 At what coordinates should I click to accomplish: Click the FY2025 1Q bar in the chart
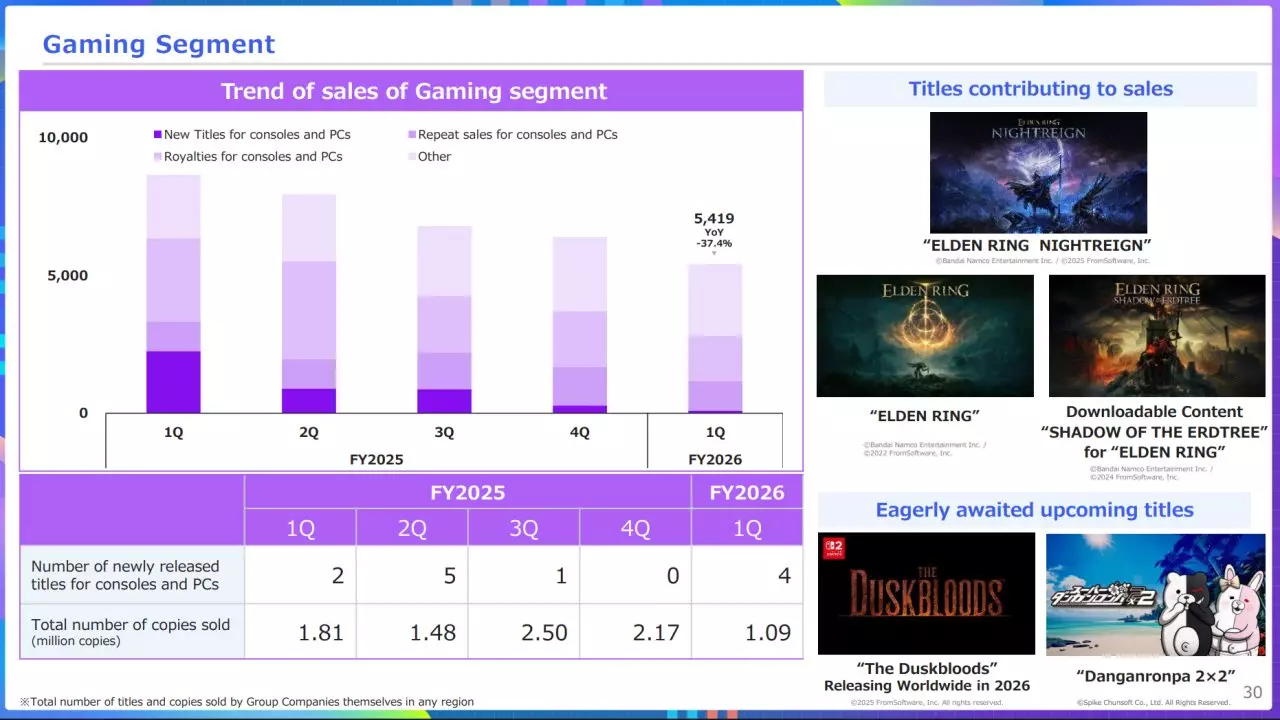coord(173,294)
